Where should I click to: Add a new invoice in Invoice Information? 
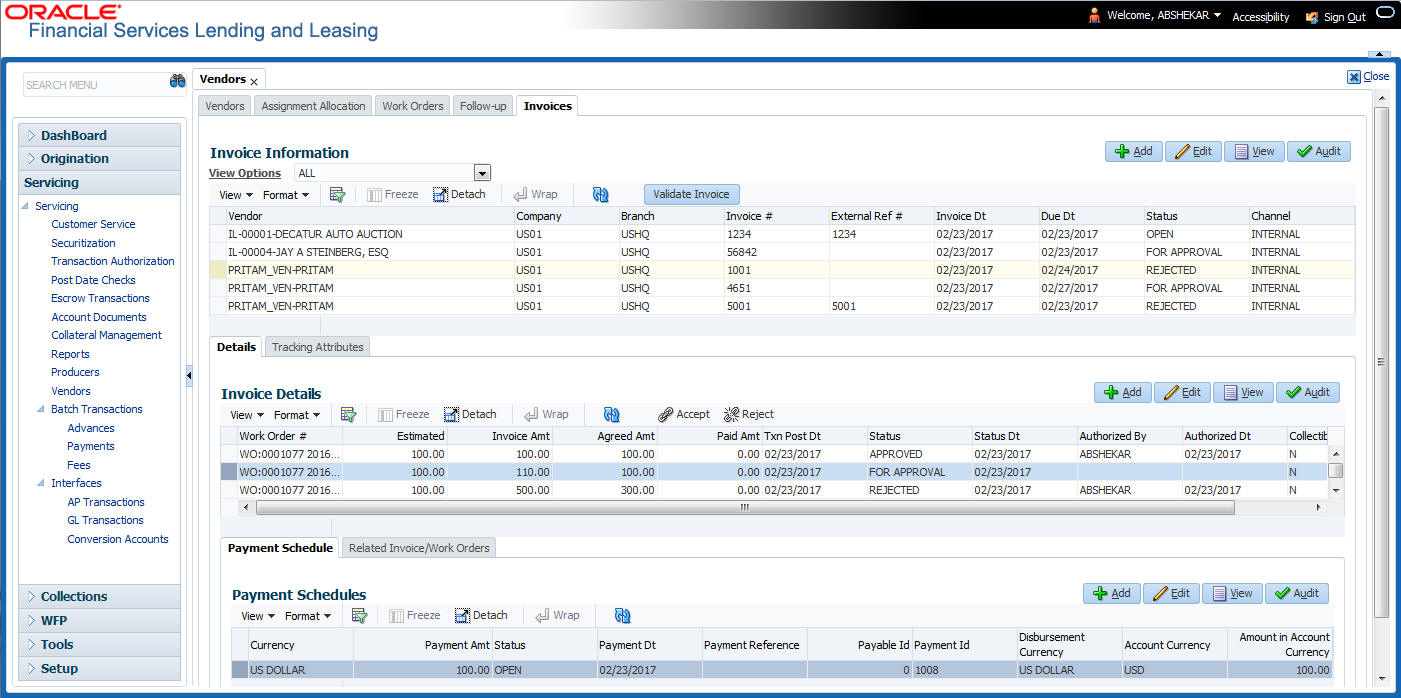click(x=1133, y=151)
